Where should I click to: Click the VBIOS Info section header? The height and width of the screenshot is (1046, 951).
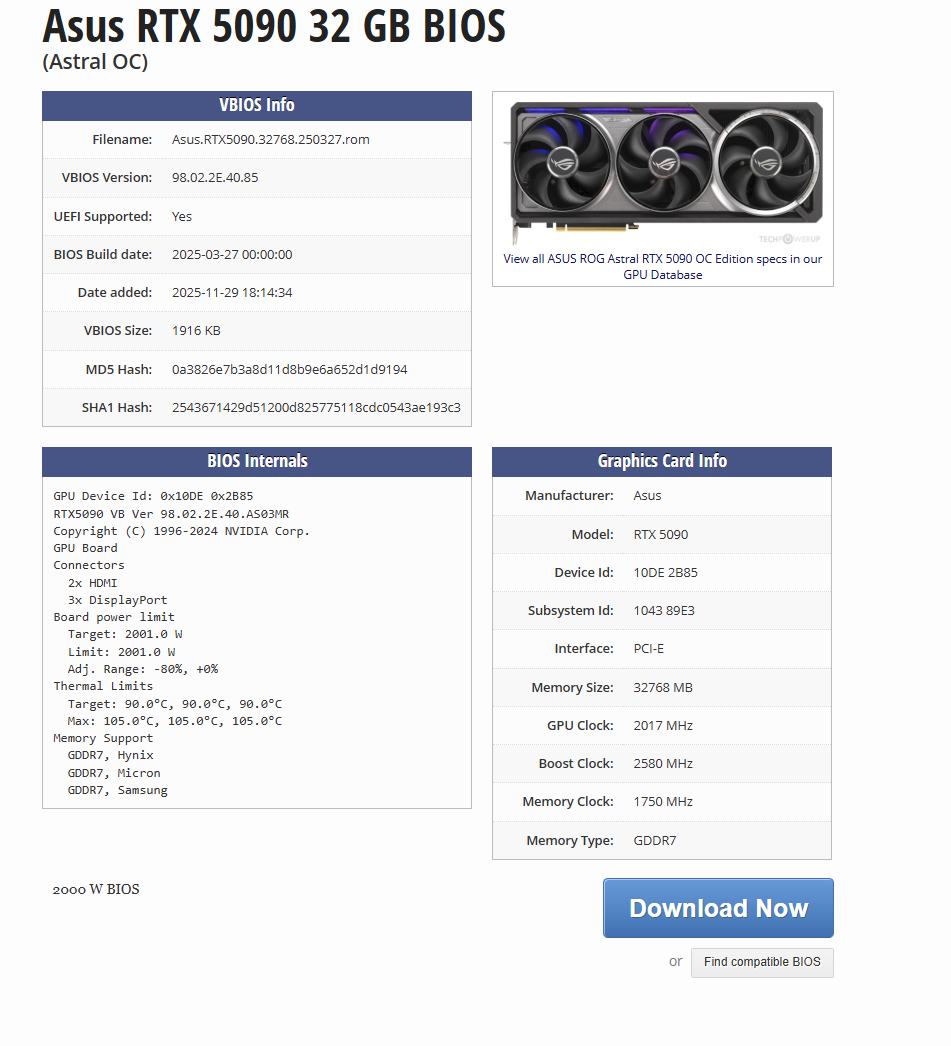[257, 105]
